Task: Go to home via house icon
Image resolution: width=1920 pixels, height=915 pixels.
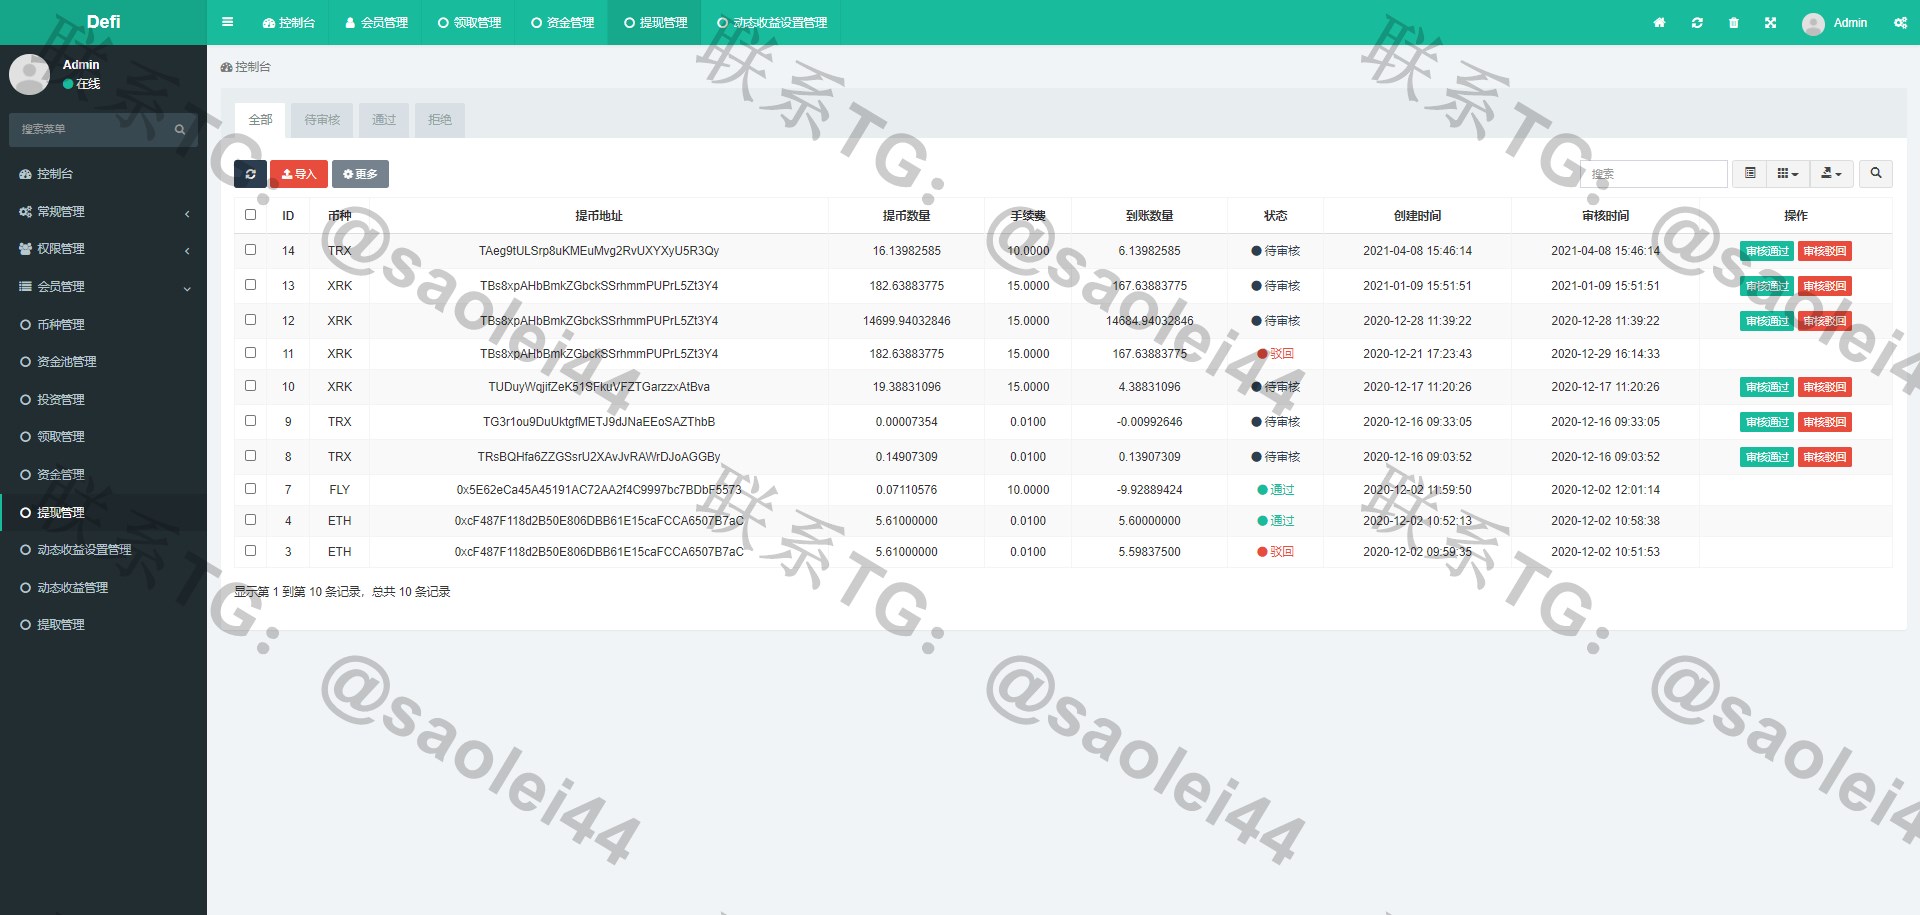Action: [x=1659, y=22]
